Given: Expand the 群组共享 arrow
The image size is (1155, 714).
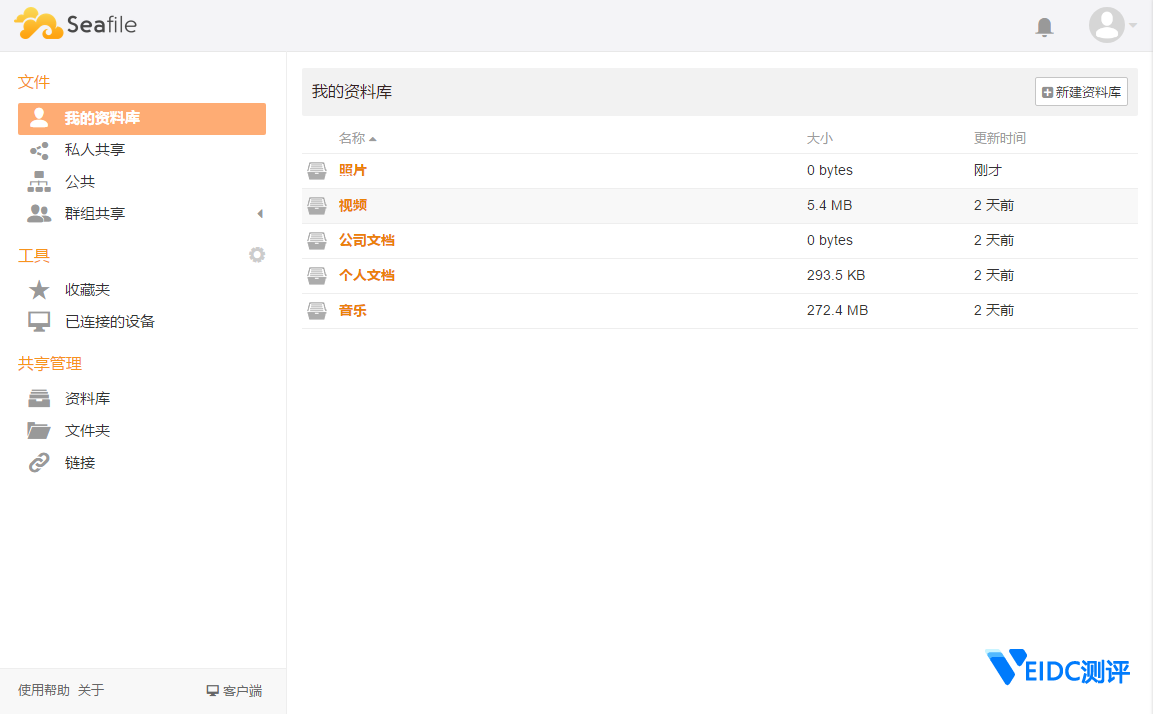Looking at the screenshot, I should [x=260, y=214].
